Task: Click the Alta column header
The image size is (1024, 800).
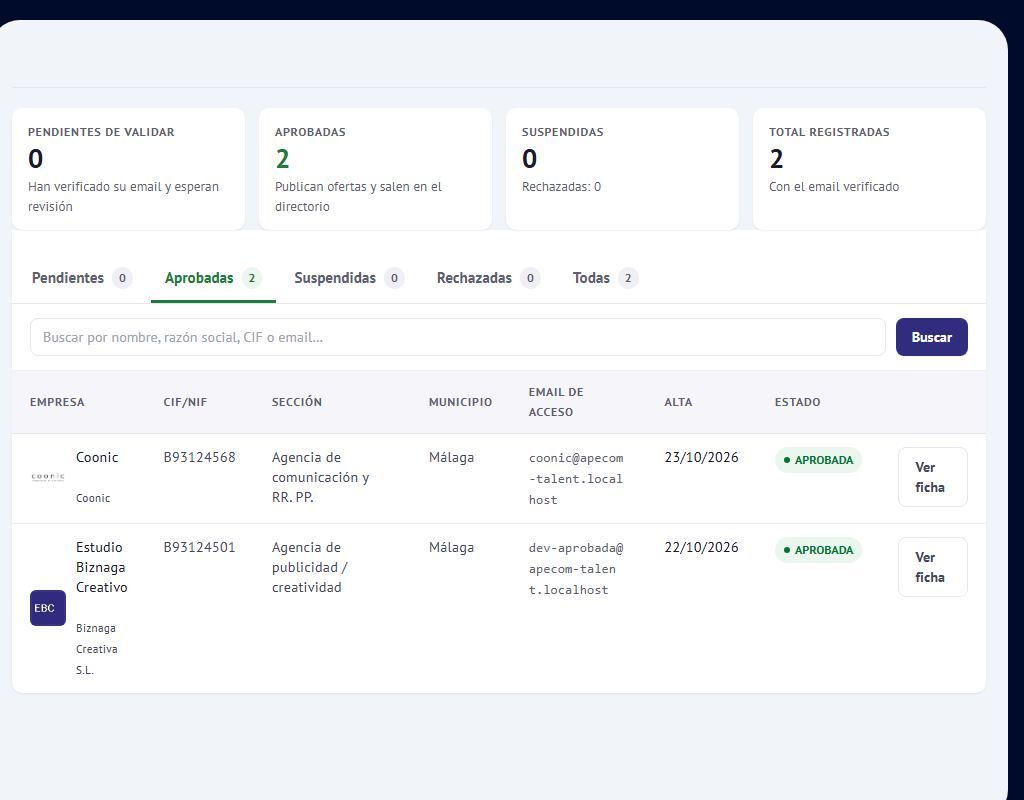Action: [678, 402]
